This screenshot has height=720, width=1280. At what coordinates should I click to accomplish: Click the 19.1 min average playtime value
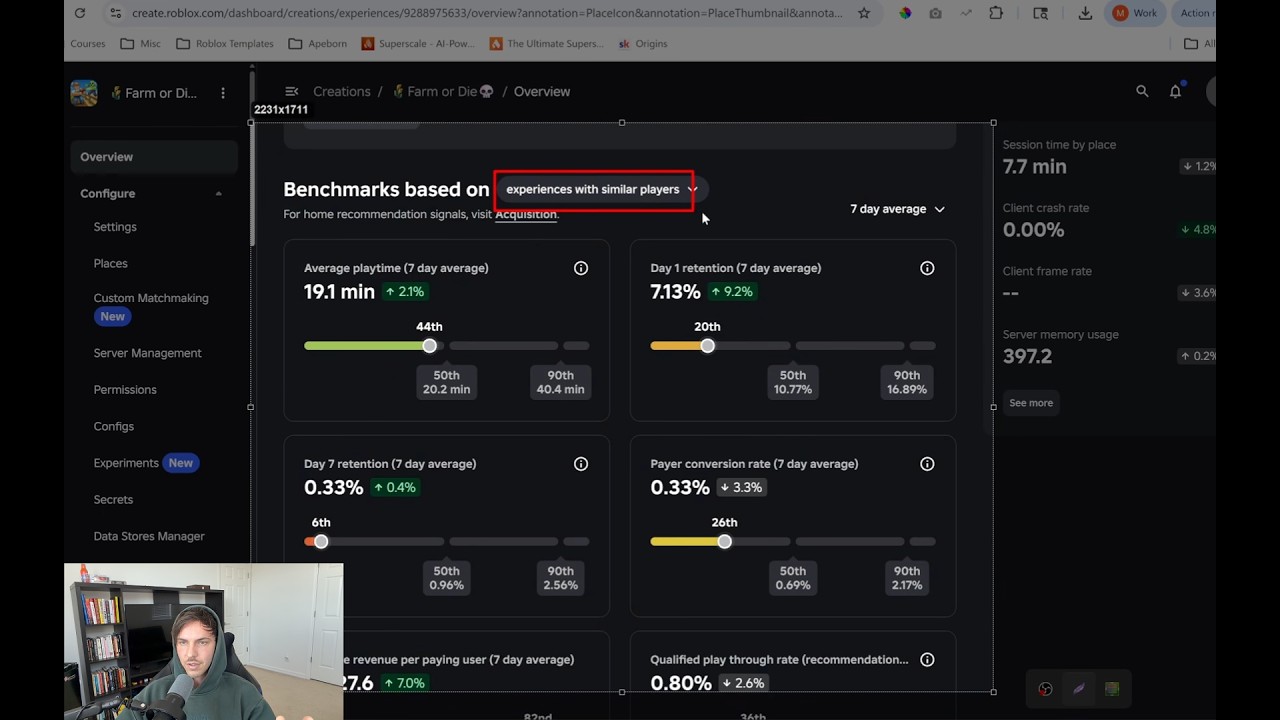pyautogui.click(x=339, y=292)
